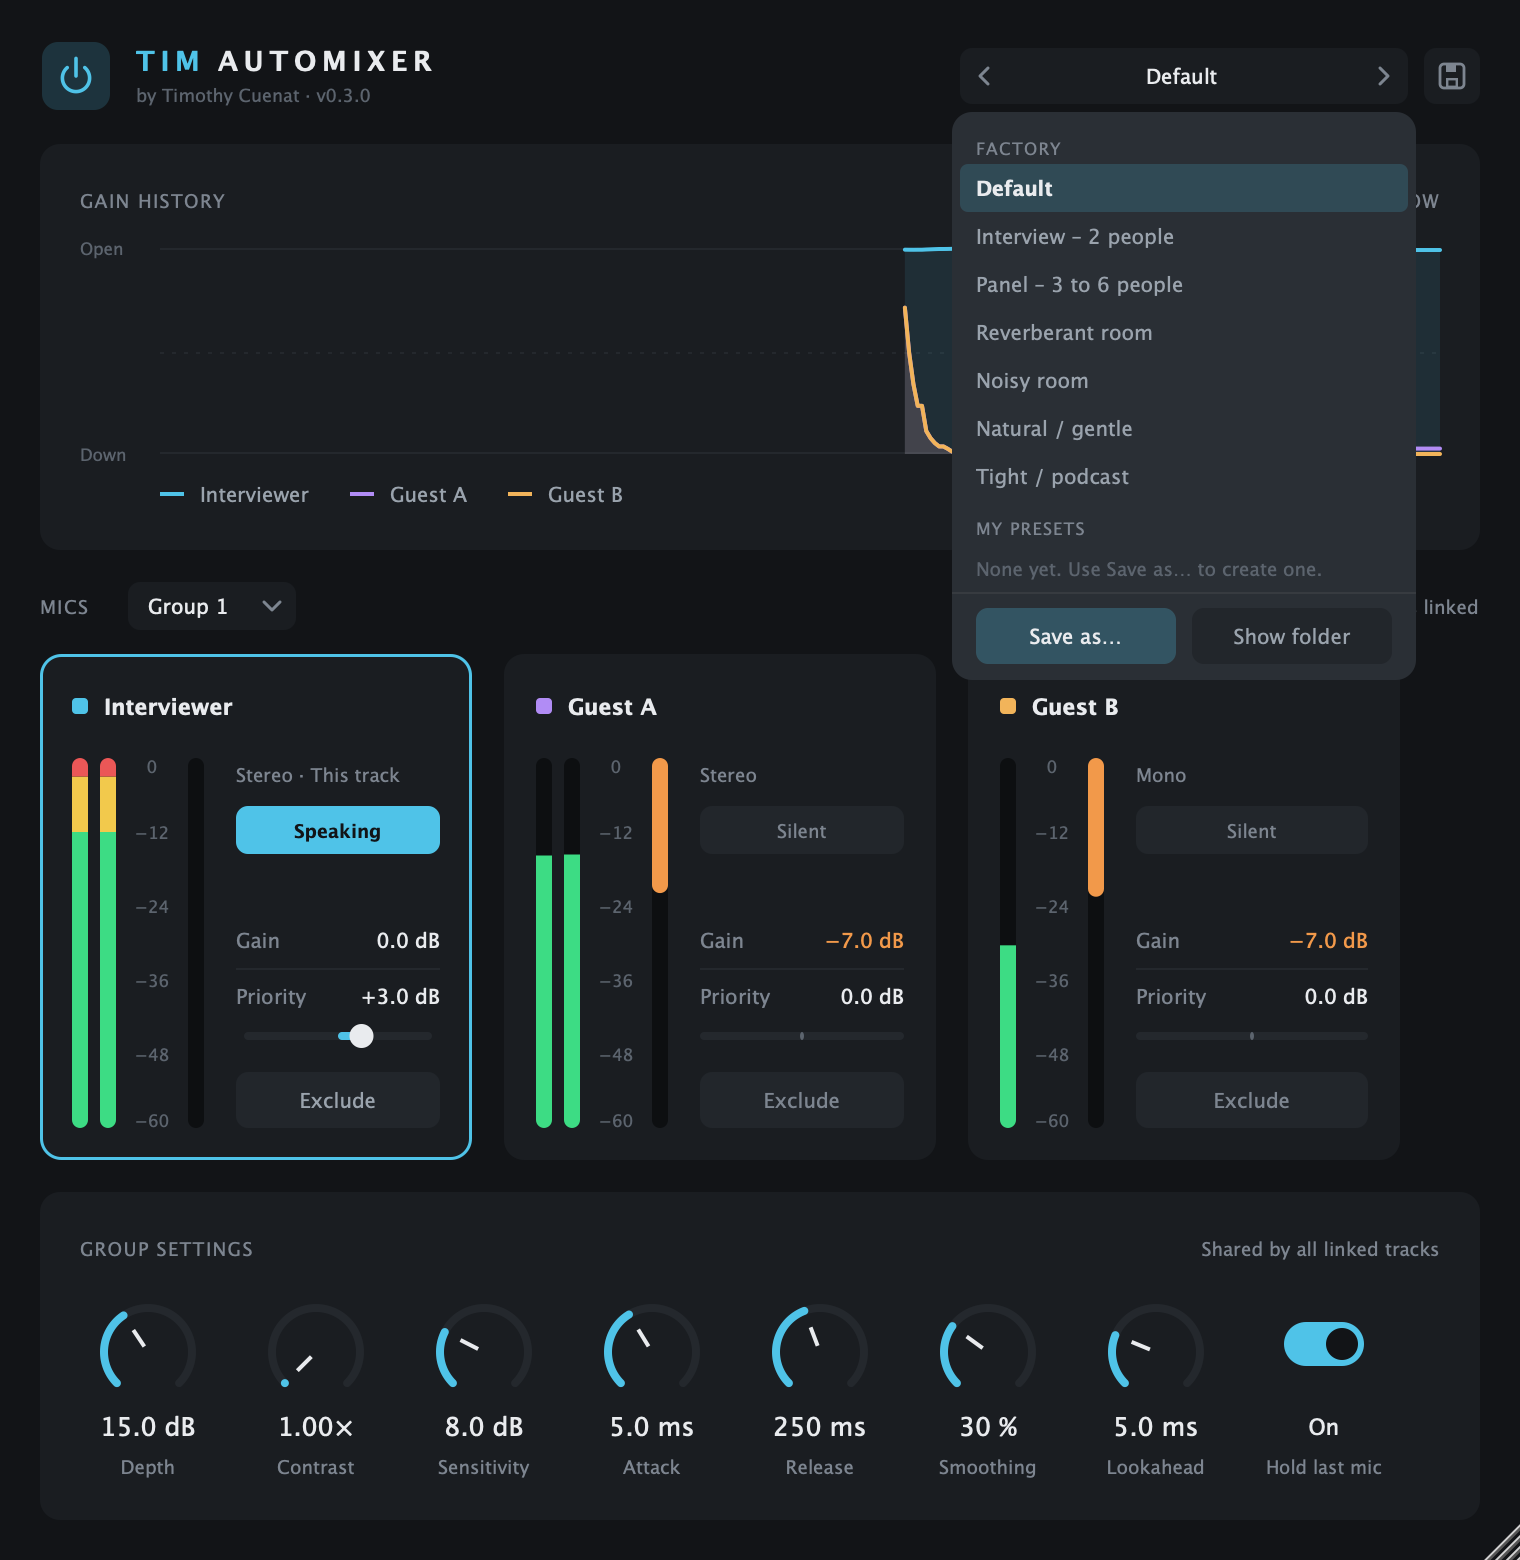Click the Guest B orange color square
This screenshot has height=1560, width=1520.
pyautogui.click(x=1008, y=706)
